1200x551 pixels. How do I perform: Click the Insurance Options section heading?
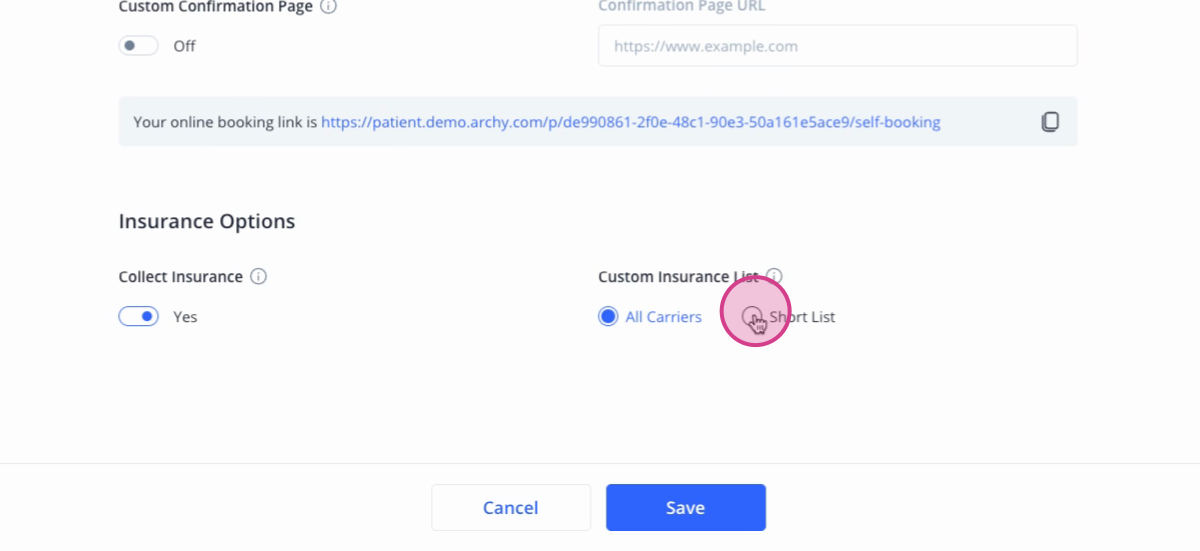(207, 221)
